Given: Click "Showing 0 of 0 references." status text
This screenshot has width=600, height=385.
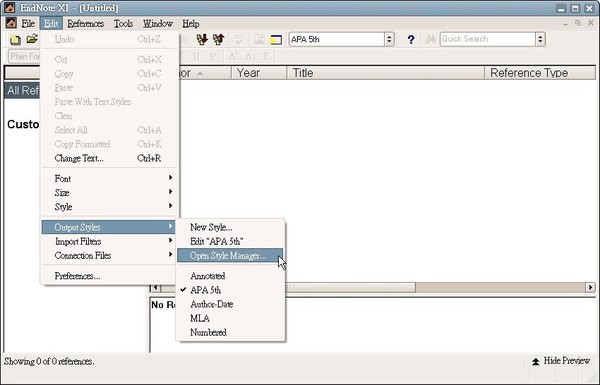Looking at the screenshot, I should click(x=49, y=361).
